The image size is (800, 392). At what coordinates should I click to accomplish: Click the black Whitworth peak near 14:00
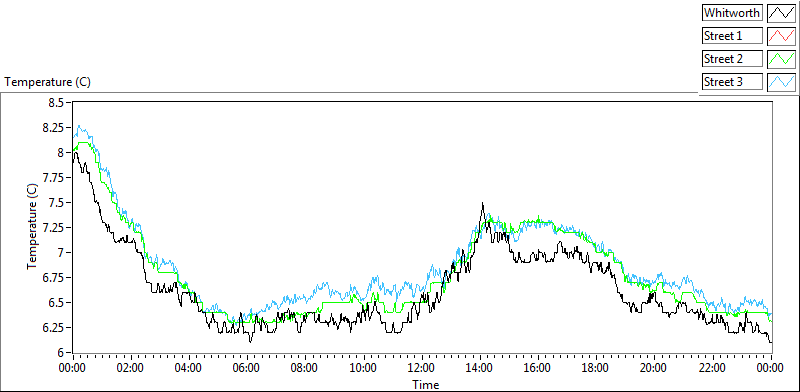click(x=482, y=204)
